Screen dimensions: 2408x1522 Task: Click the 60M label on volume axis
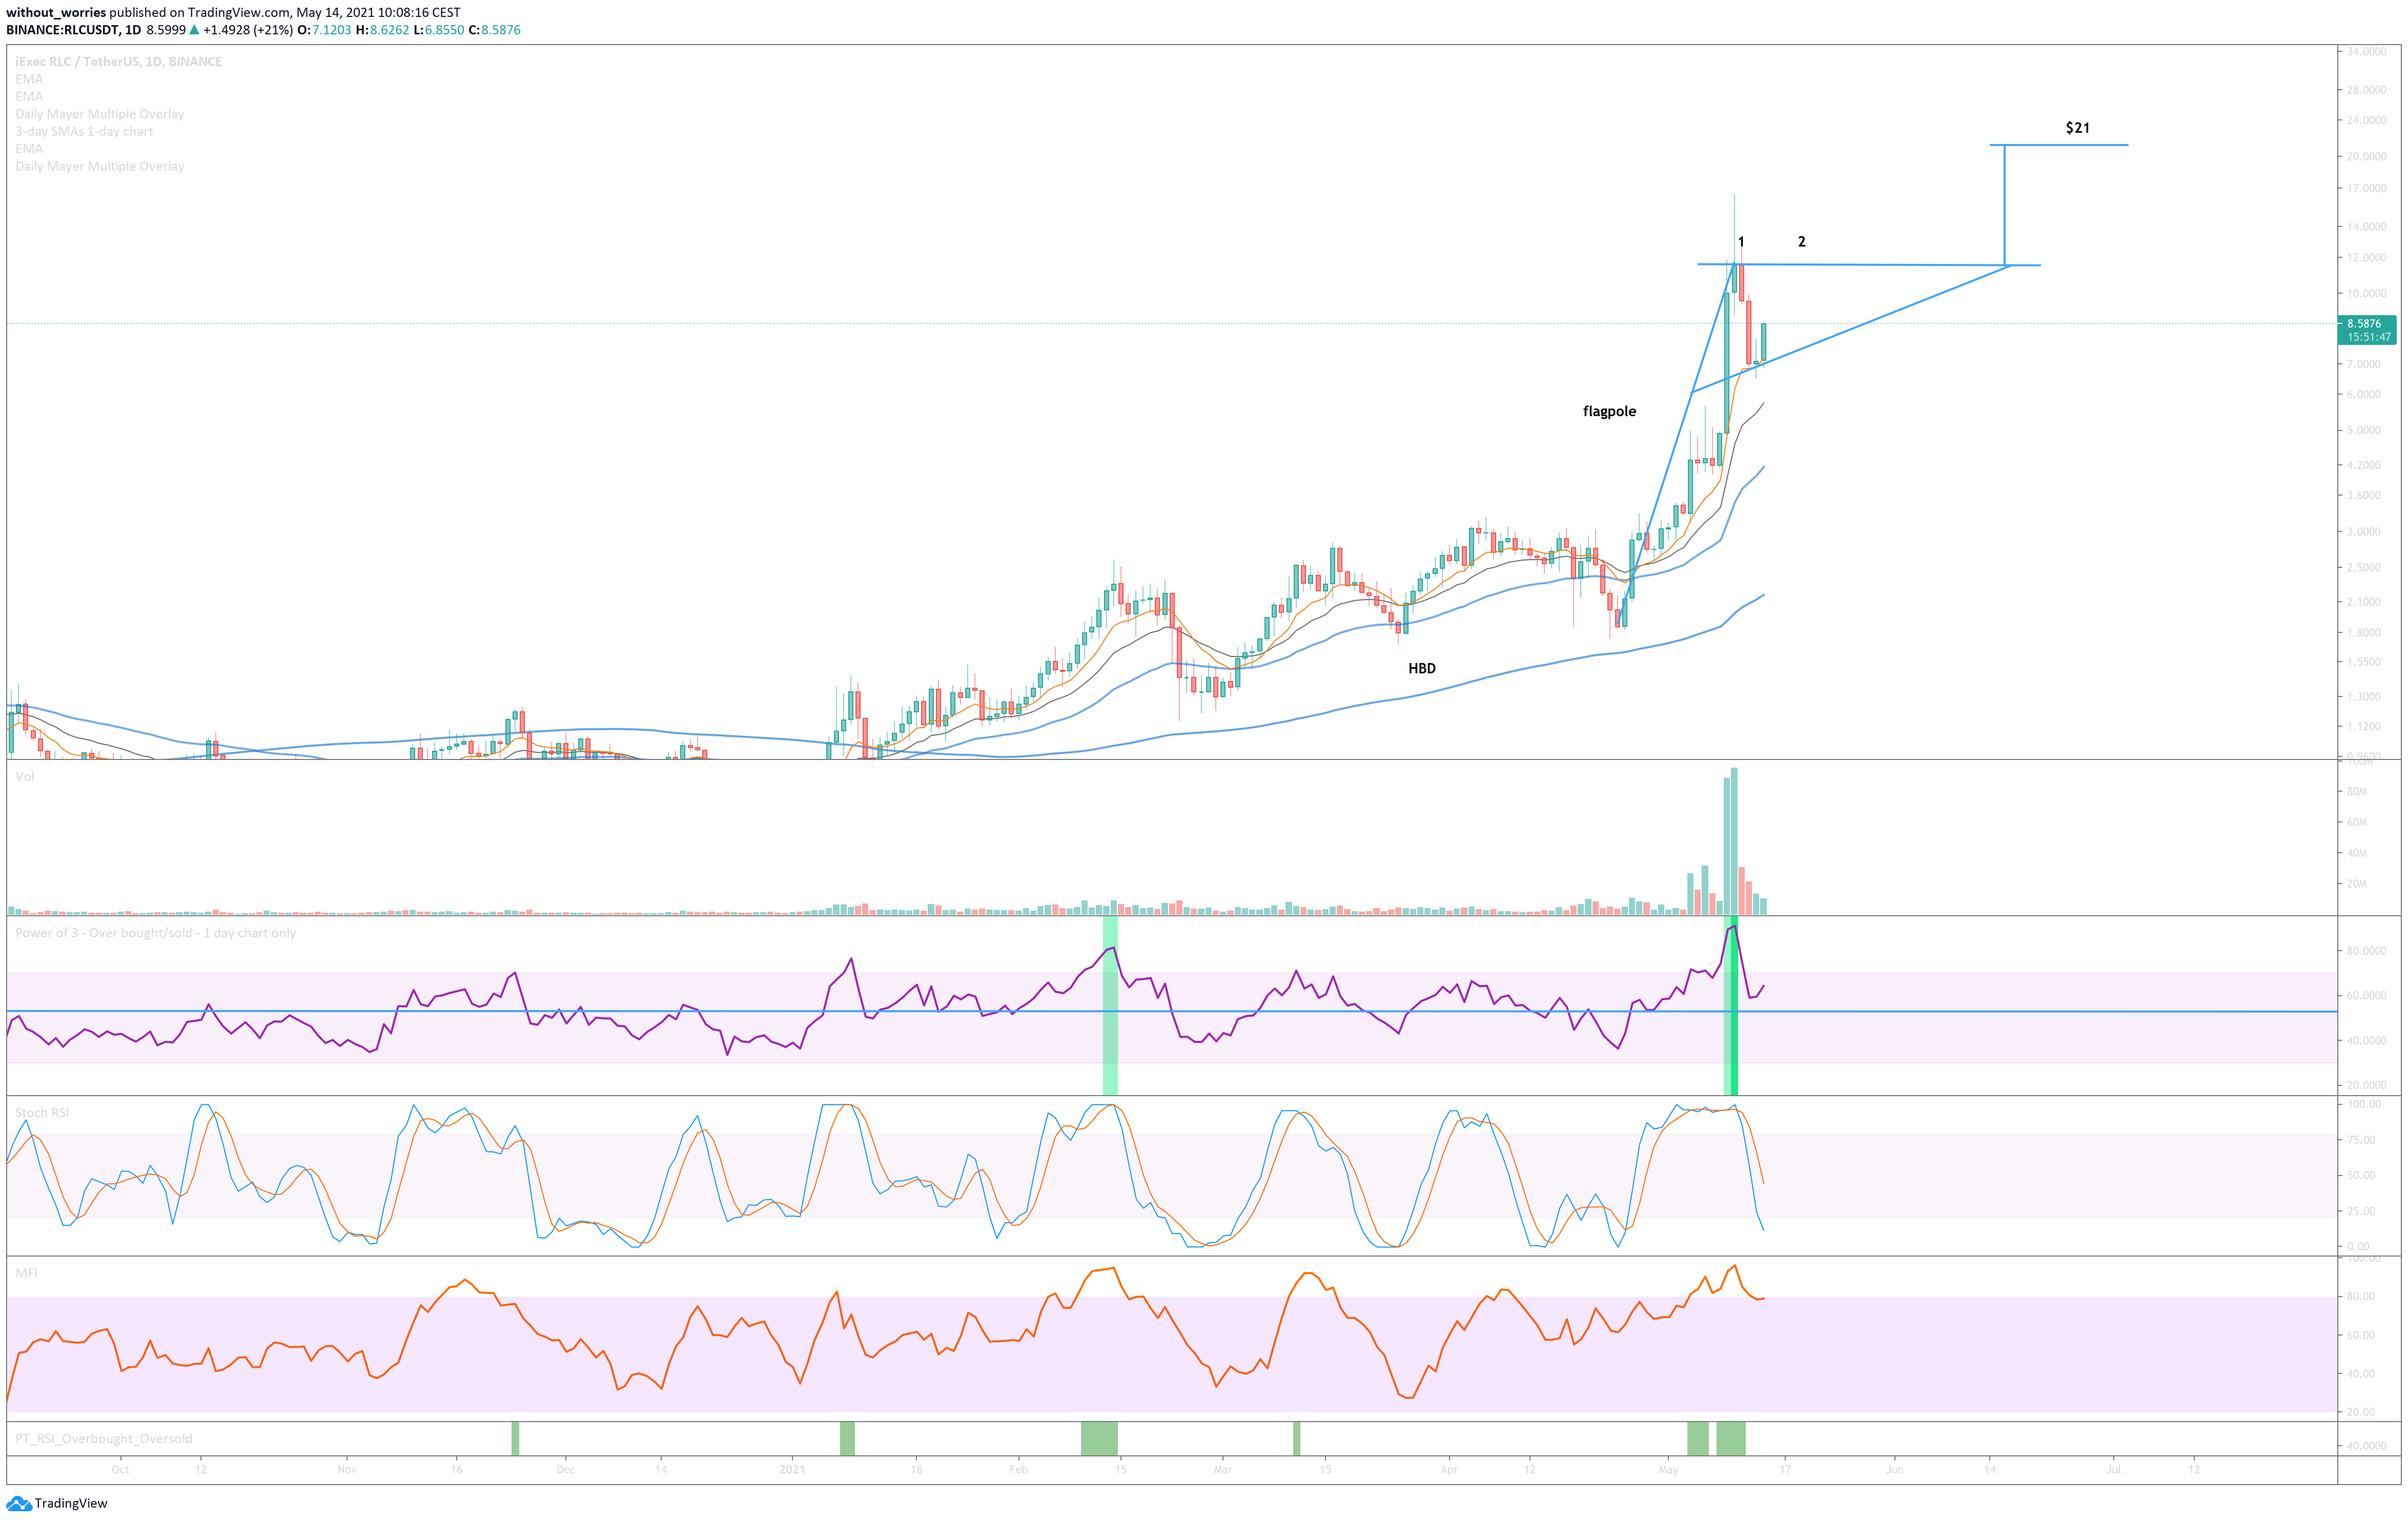(x=2357, y=823)
